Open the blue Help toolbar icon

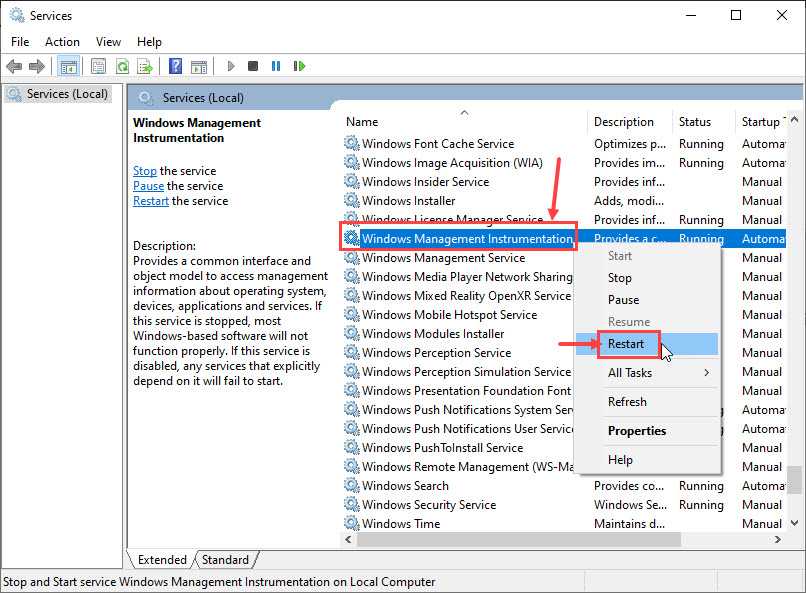(x=175, y=66)
